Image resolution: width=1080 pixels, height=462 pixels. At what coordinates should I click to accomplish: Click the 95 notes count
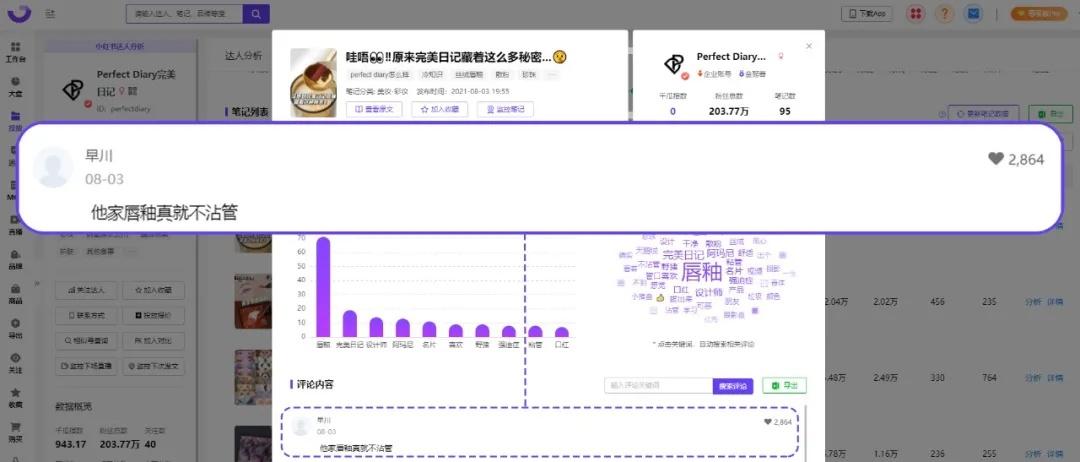[785, 112]
